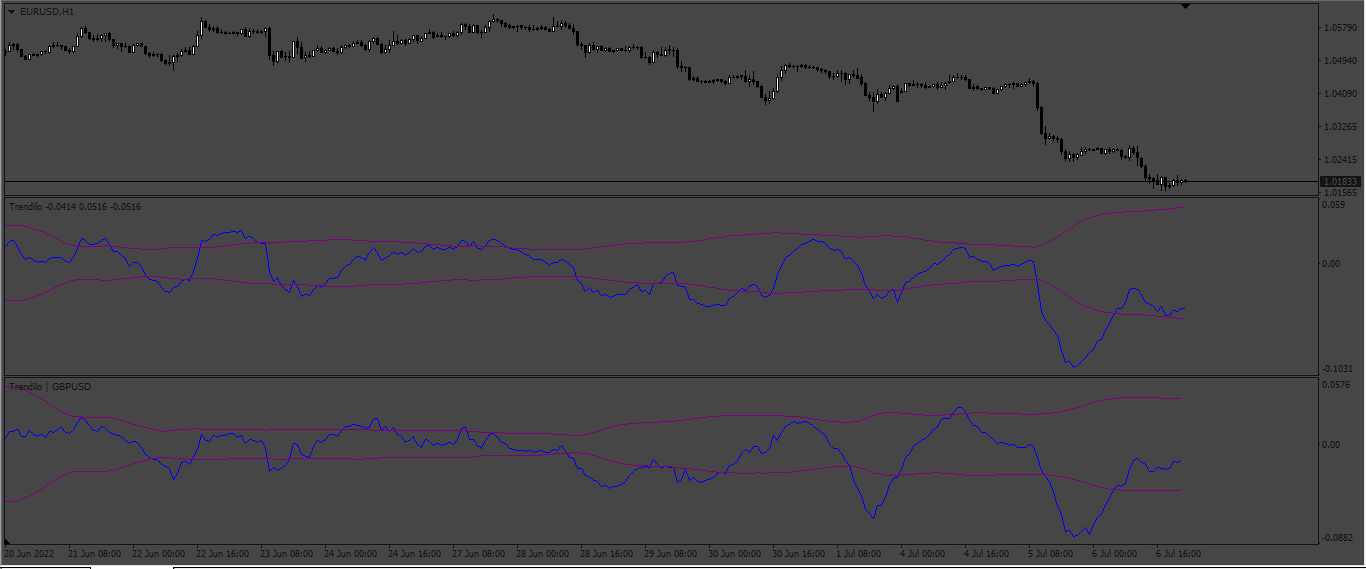The height and width of the screenshot is (569, 1366).
Task: Click the 30 Jun 16:00 time marker
Action: (x=800, y=553)
